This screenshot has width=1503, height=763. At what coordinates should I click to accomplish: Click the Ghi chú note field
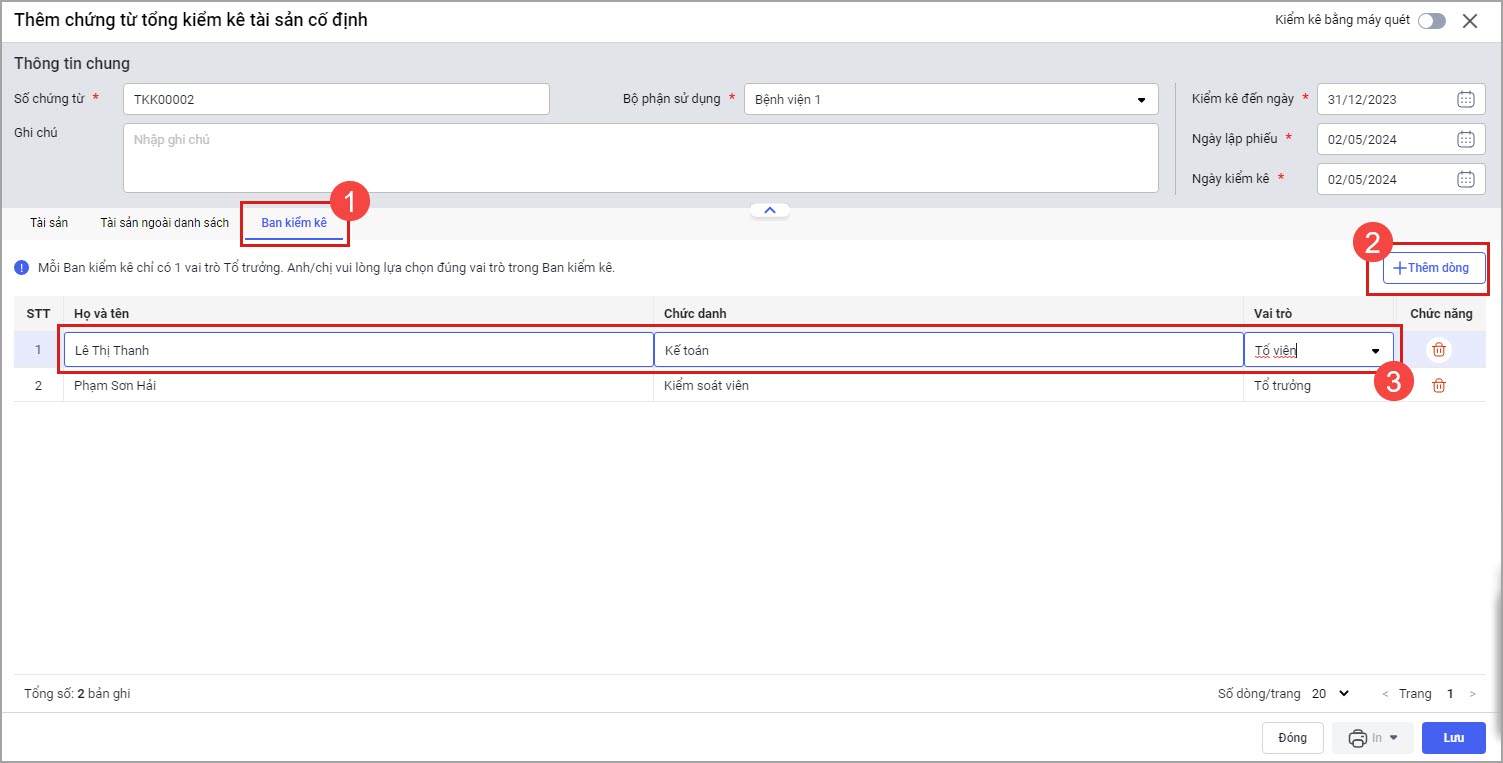pos(640,157)
